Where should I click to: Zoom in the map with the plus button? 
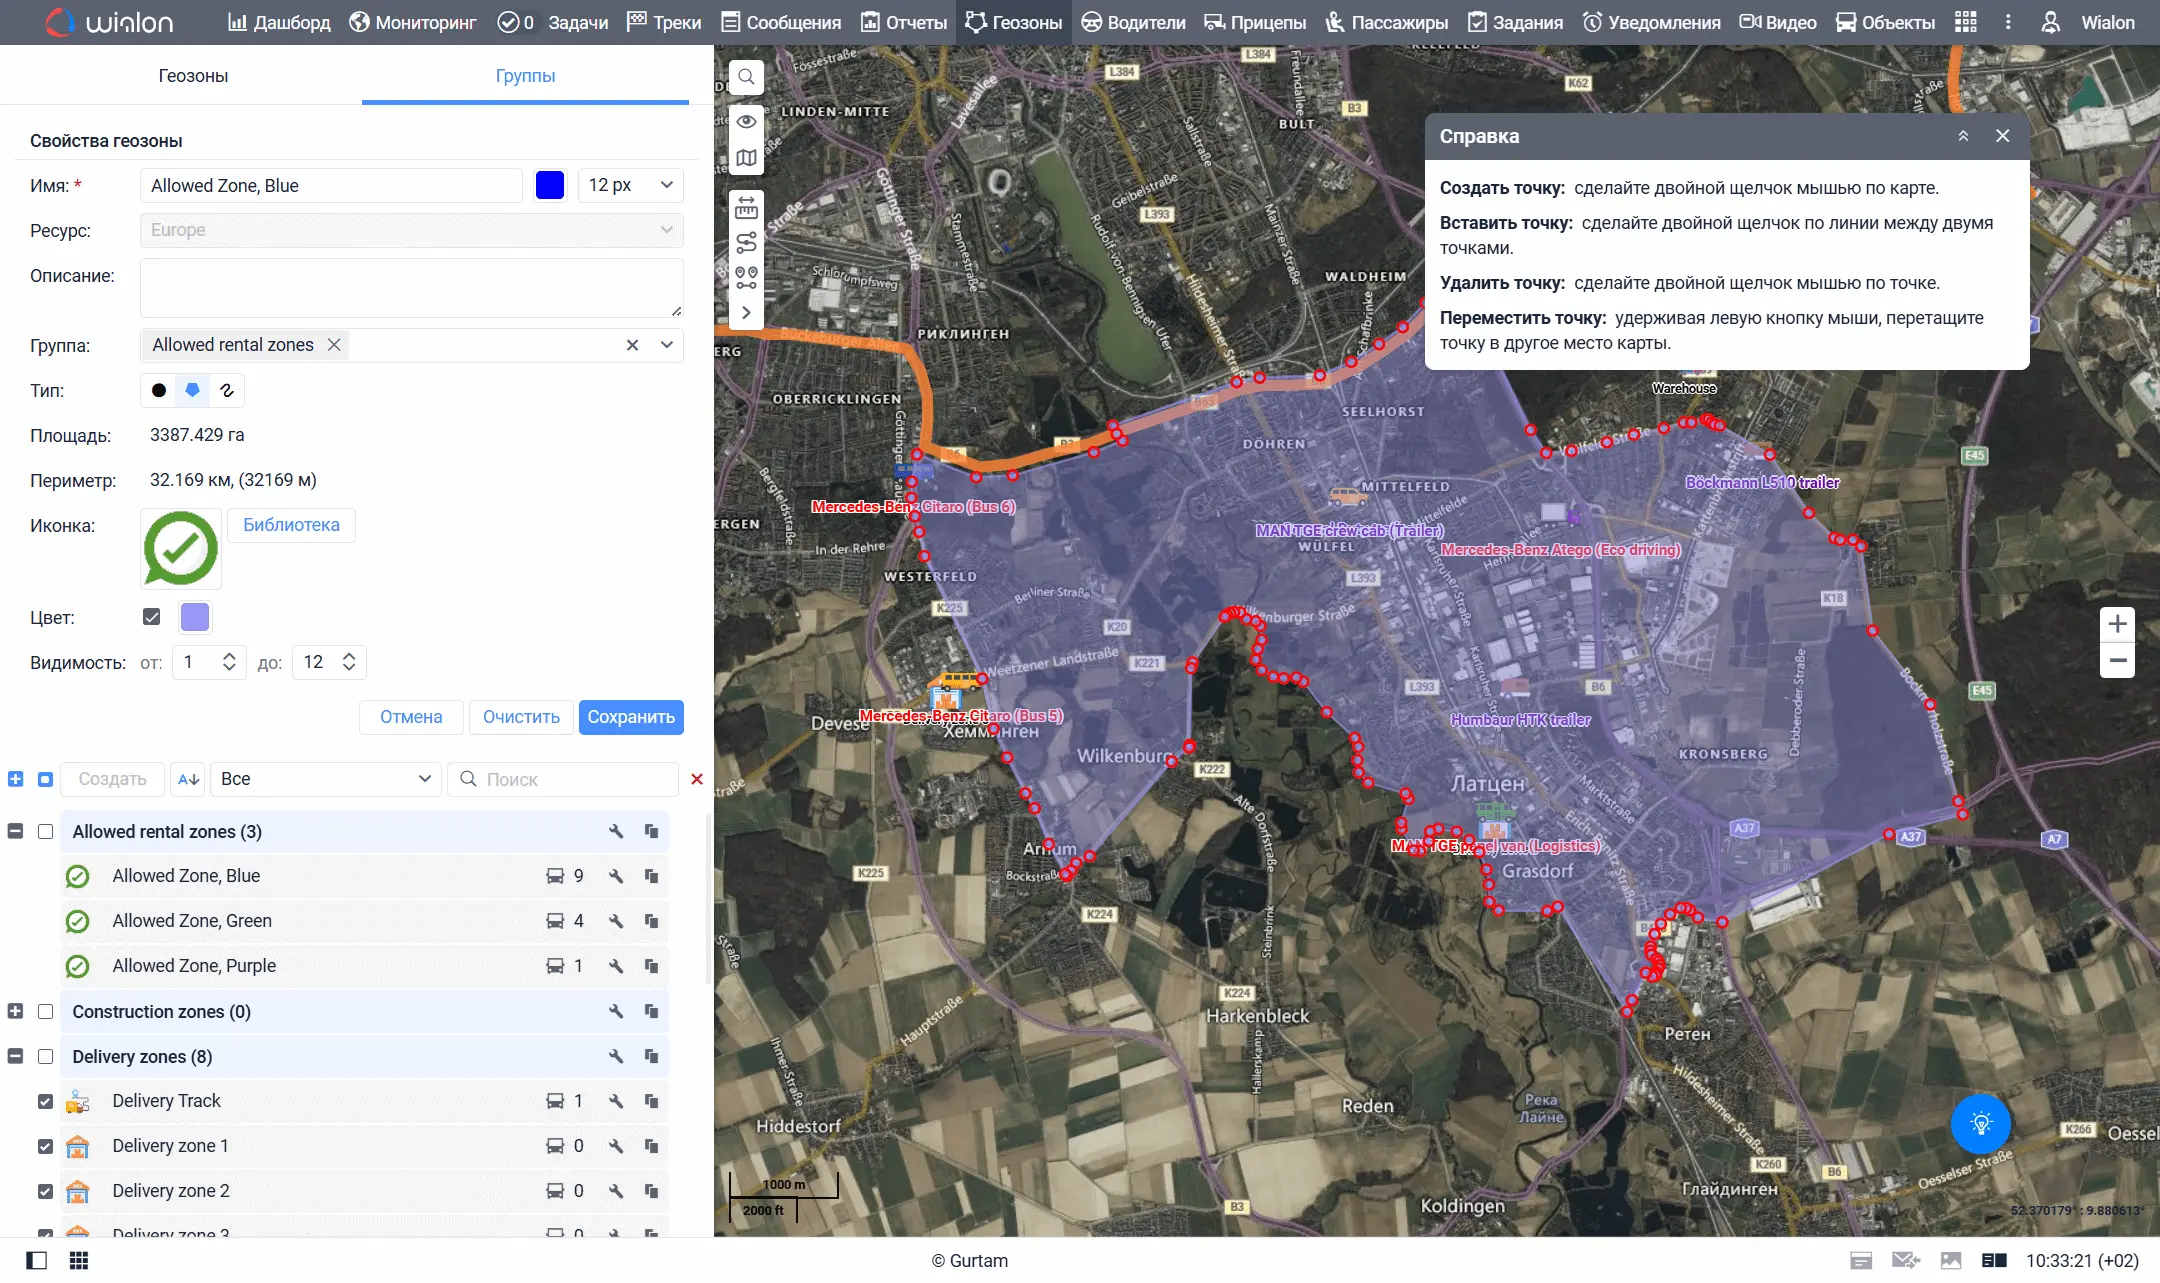pyautogui.click(x=2117, y=625)
